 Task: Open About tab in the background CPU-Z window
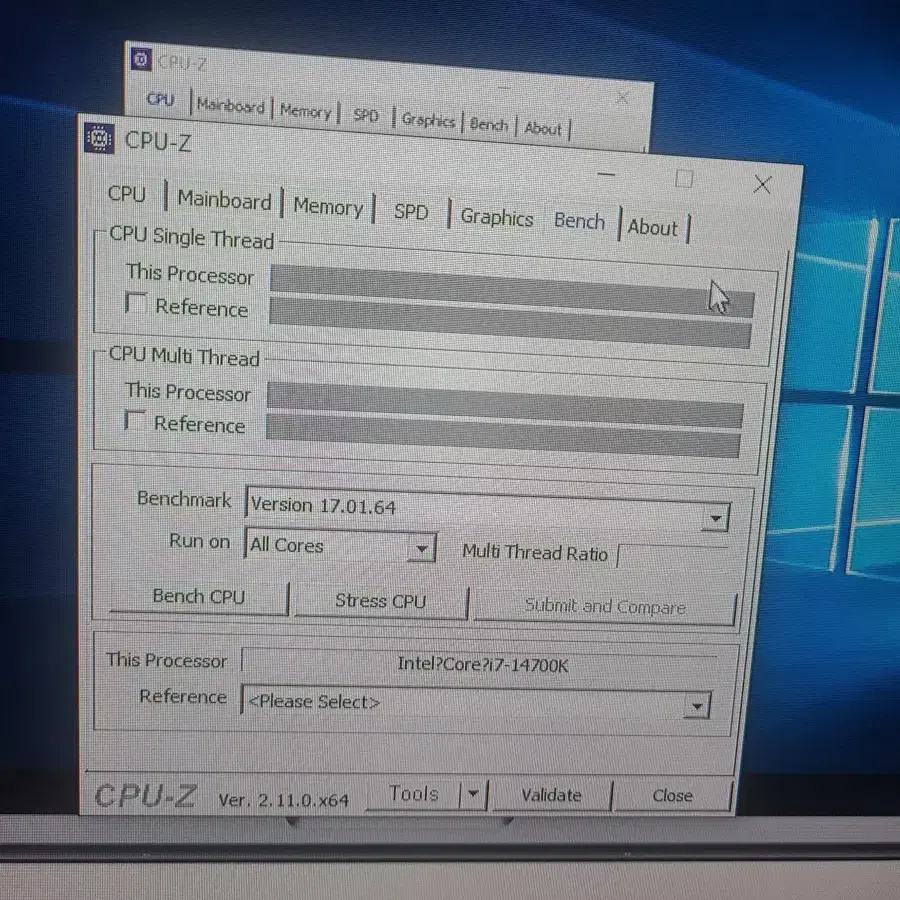point(543,129)
